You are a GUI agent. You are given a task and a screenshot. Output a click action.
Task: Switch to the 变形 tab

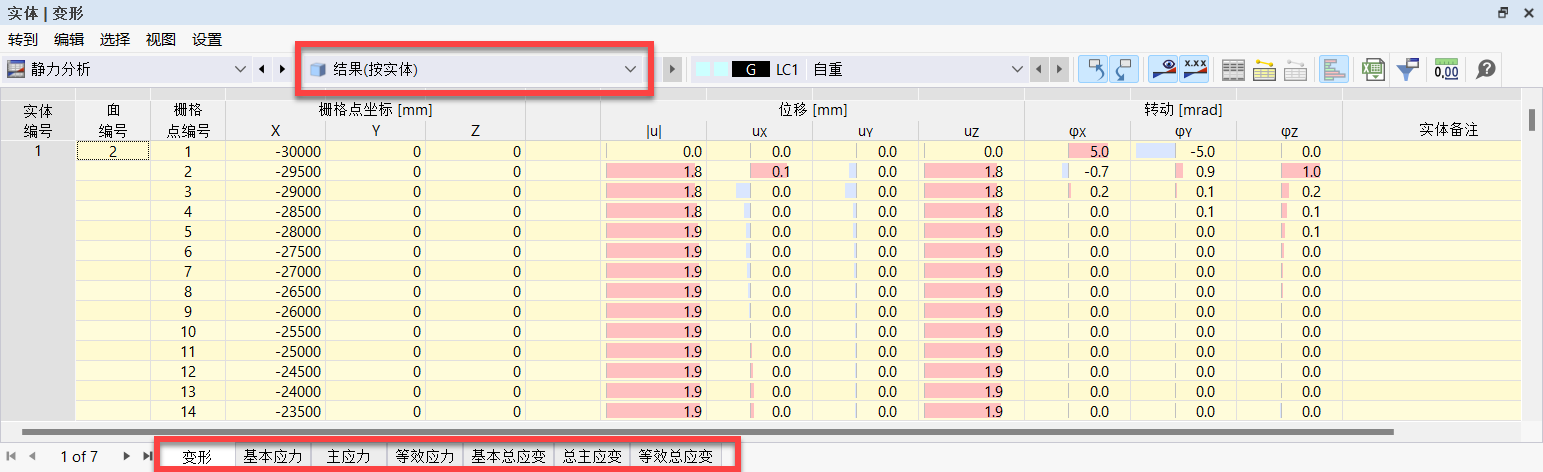click(197, 457)
